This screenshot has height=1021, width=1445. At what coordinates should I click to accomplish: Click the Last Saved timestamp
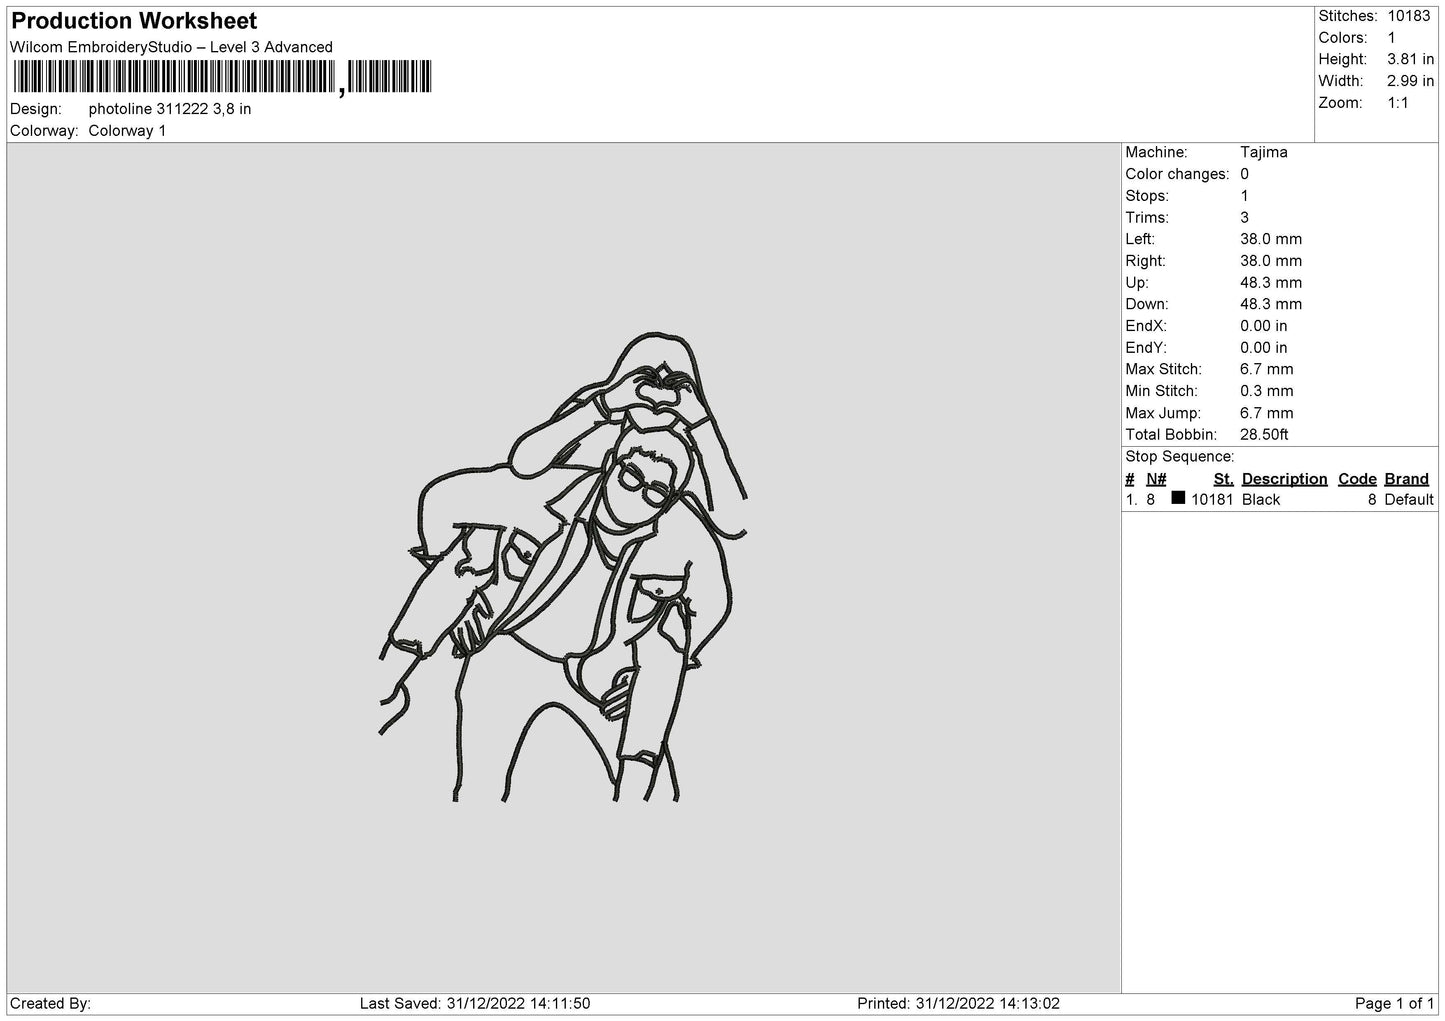[x=475, y=1004]
